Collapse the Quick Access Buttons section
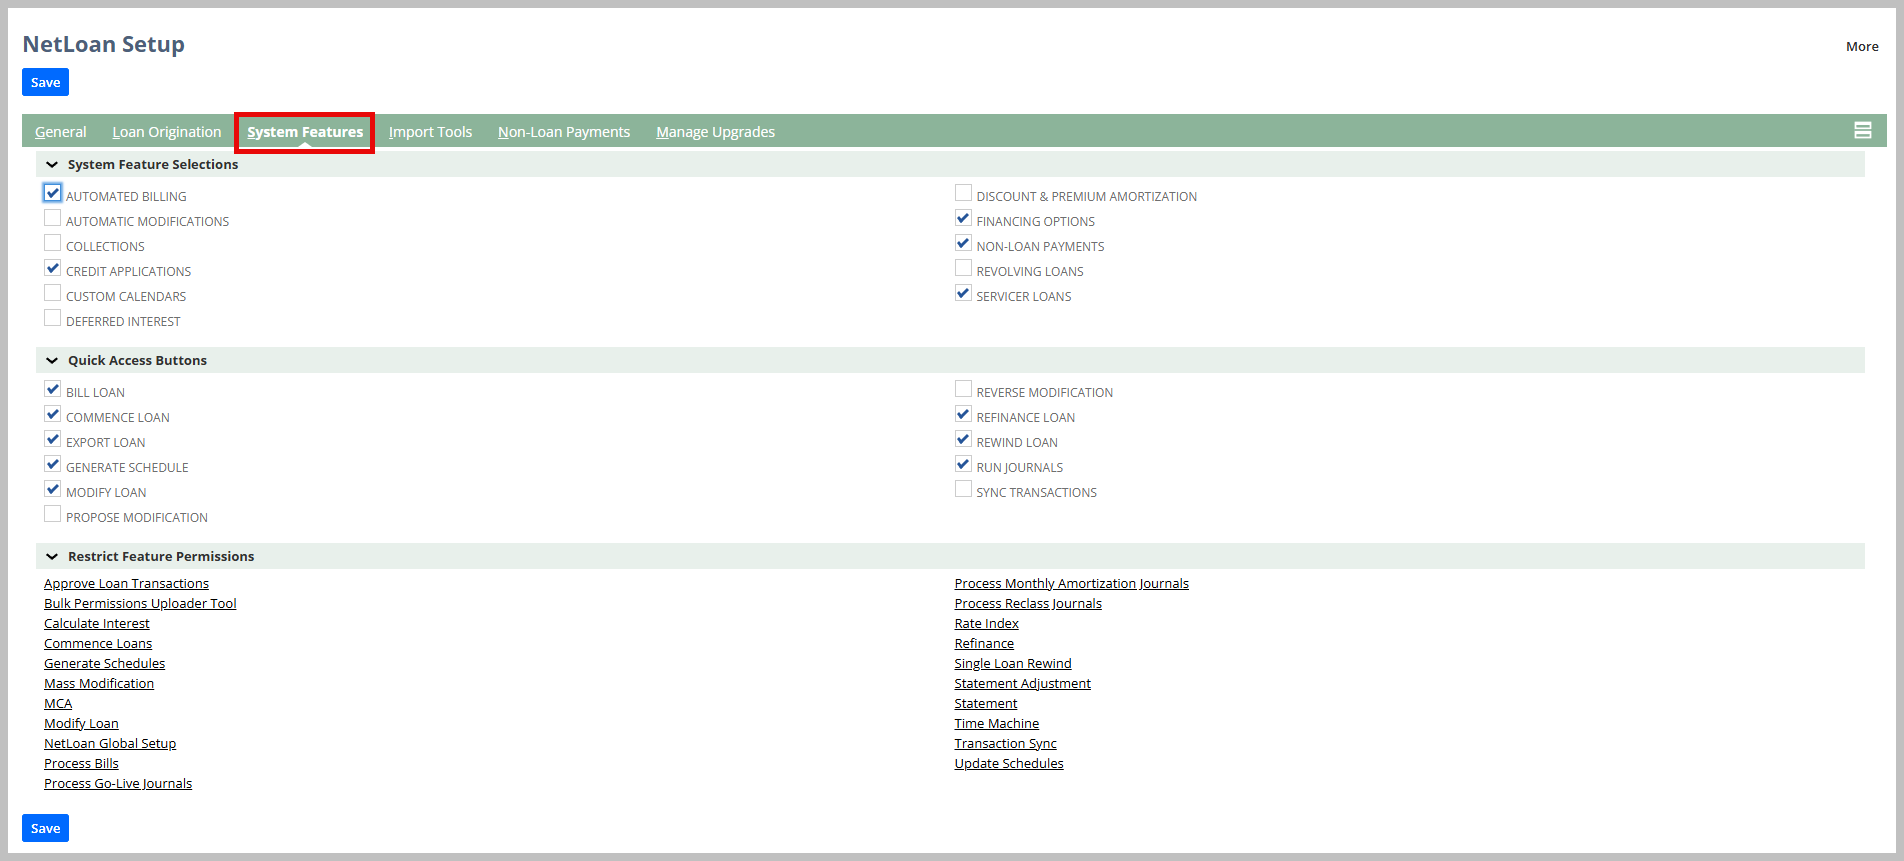This screenshot has height=861, width=1904. pyautogui.click(x=52, y=361)
